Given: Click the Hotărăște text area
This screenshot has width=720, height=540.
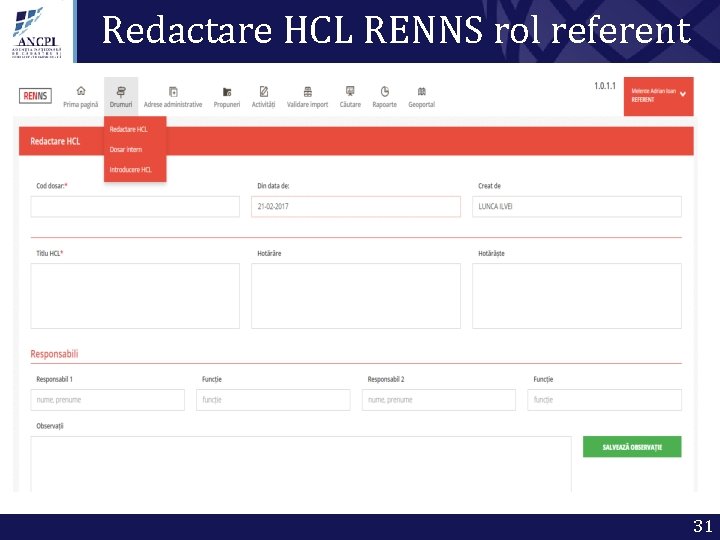Looking at the screenshot, I should [577, 296].
